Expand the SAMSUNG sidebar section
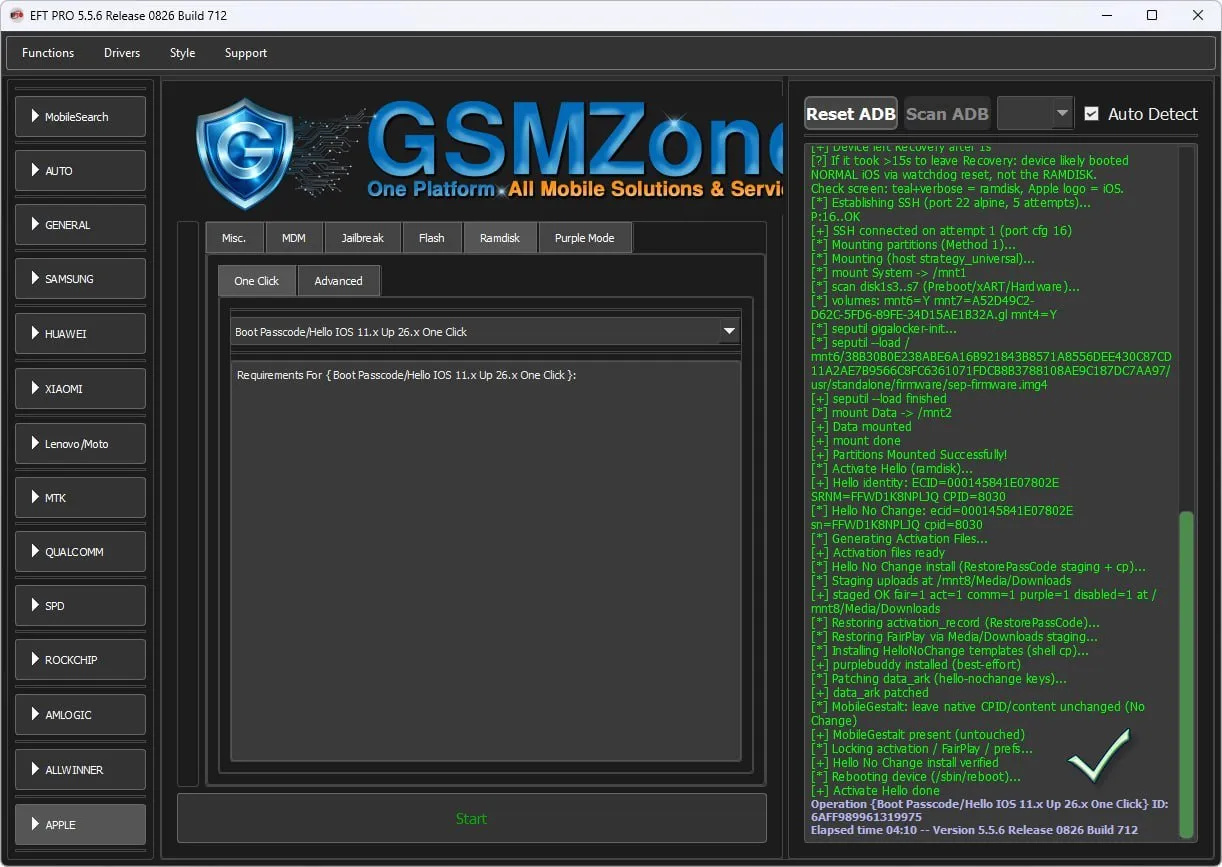The image size is (1222, 867). [x=80, y=279]
